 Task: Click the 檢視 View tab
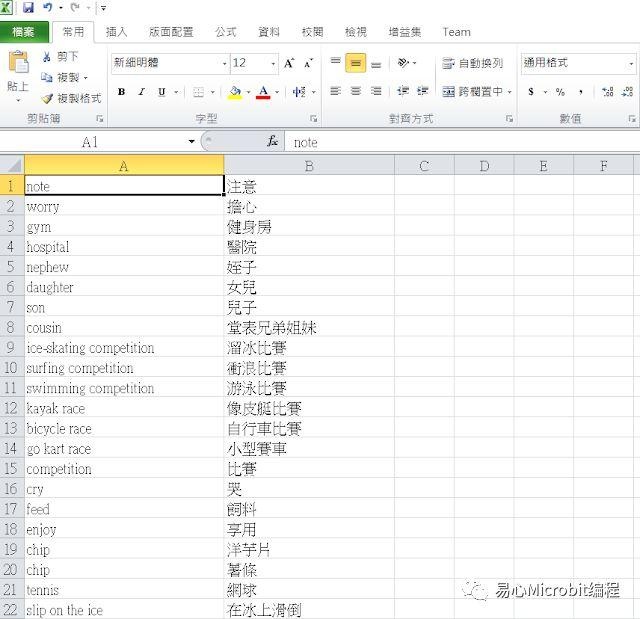(x=356, y=32)
